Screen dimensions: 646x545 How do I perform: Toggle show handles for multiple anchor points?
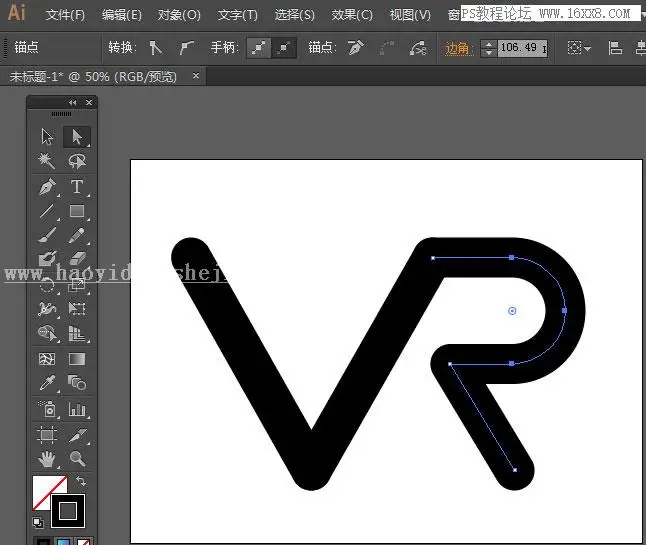[x=259, y=48]
